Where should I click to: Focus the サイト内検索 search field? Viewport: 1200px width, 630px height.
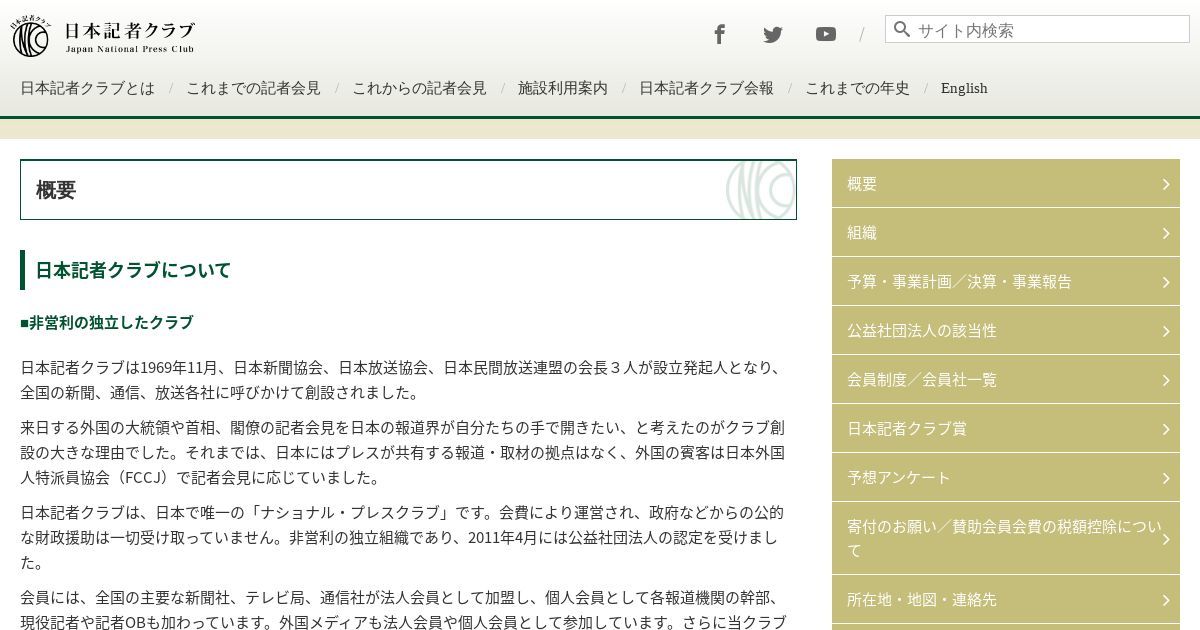click(1037, 29)
